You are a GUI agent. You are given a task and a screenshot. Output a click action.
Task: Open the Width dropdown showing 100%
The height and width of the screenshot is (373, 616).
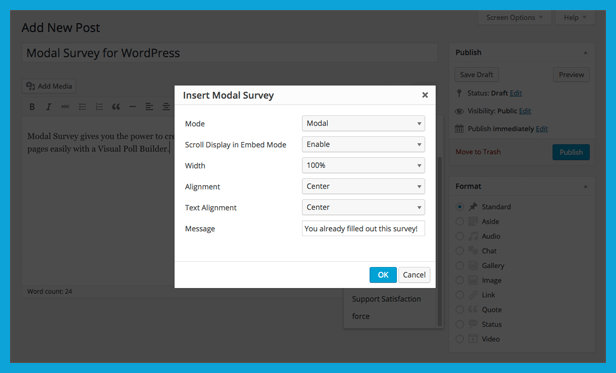point(363,165)
